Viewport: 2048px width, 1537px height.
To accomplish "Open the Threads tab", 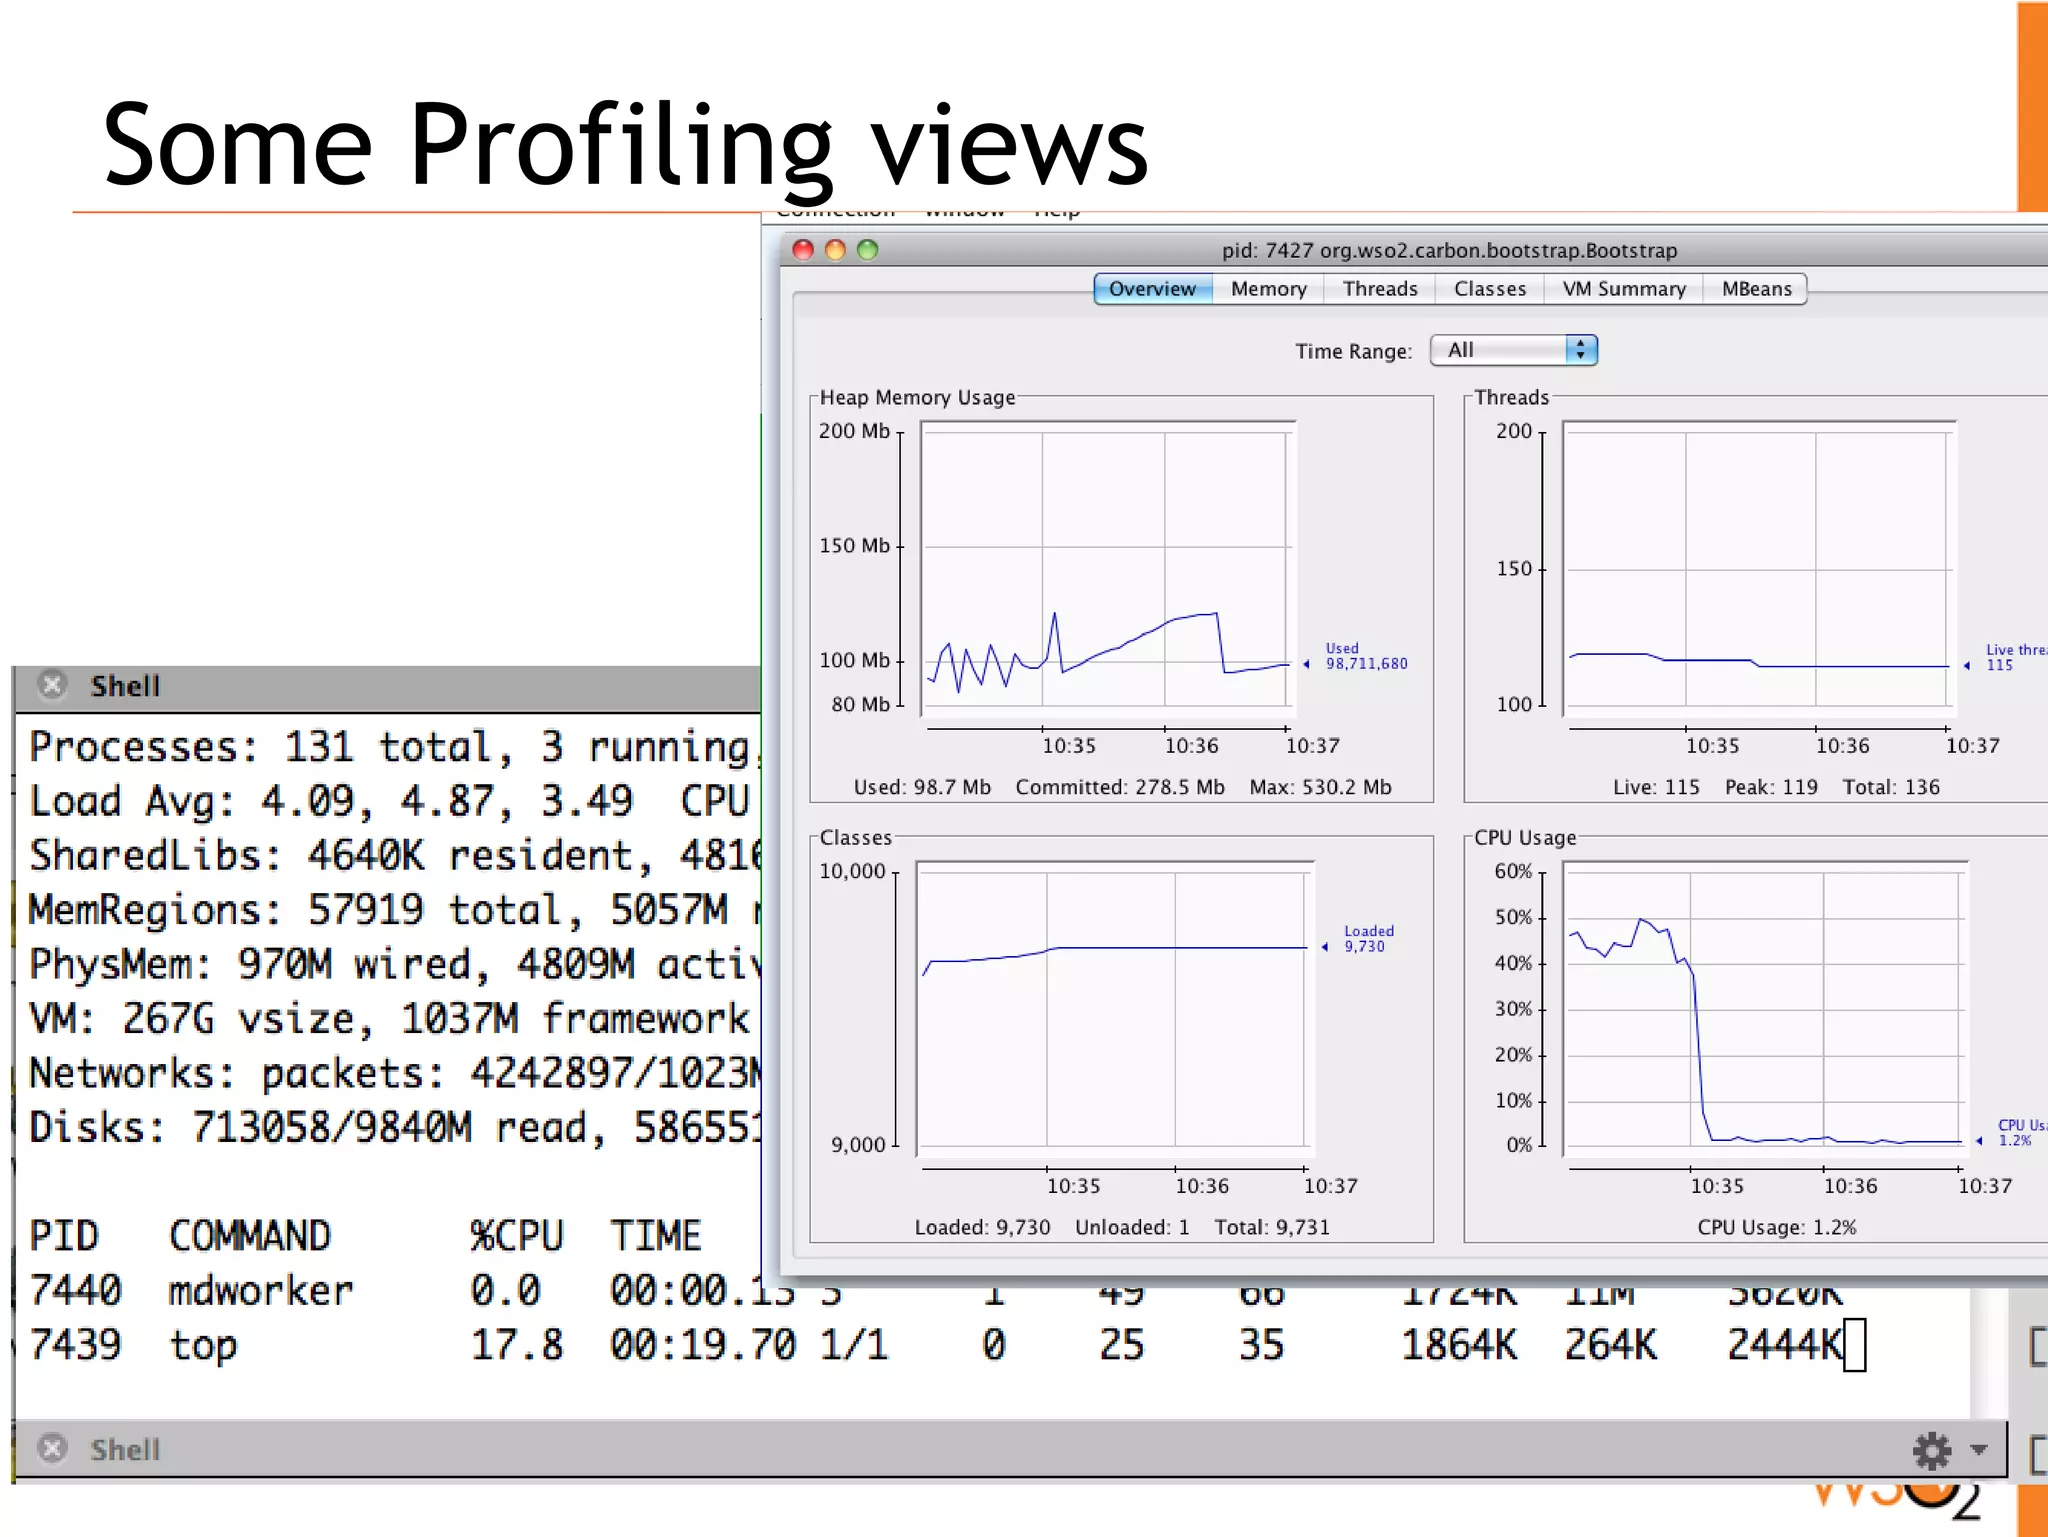I will [1380, 289].
